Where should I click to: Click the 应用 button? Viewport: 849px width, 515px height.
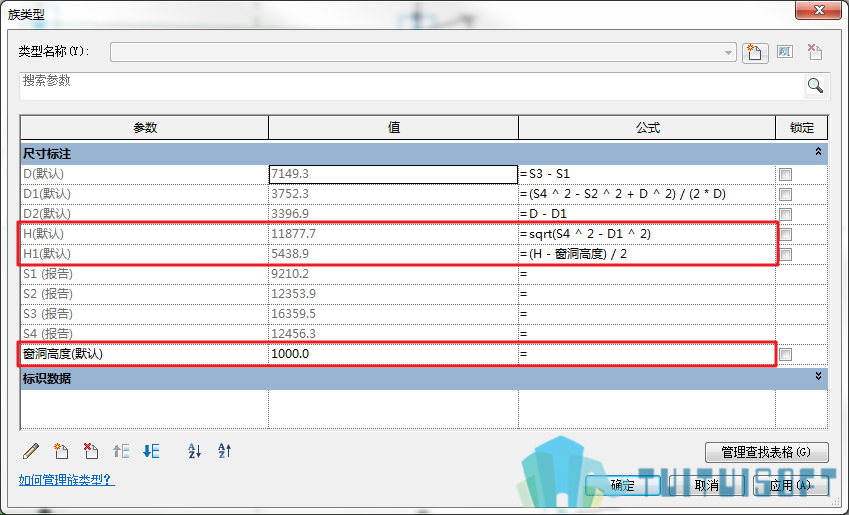791,485
